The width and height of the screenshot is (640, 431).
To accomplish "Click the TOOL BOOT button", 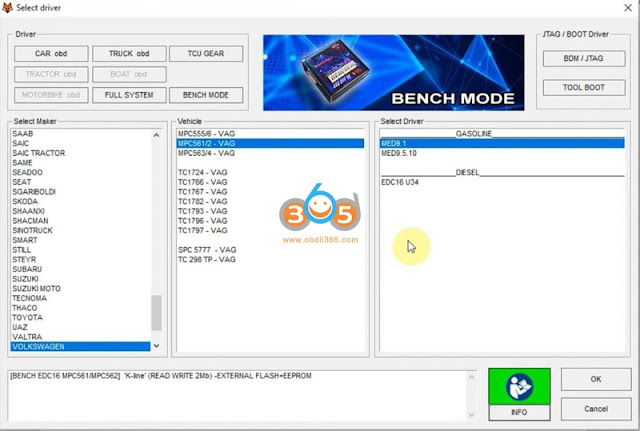I will pos(584,87).
